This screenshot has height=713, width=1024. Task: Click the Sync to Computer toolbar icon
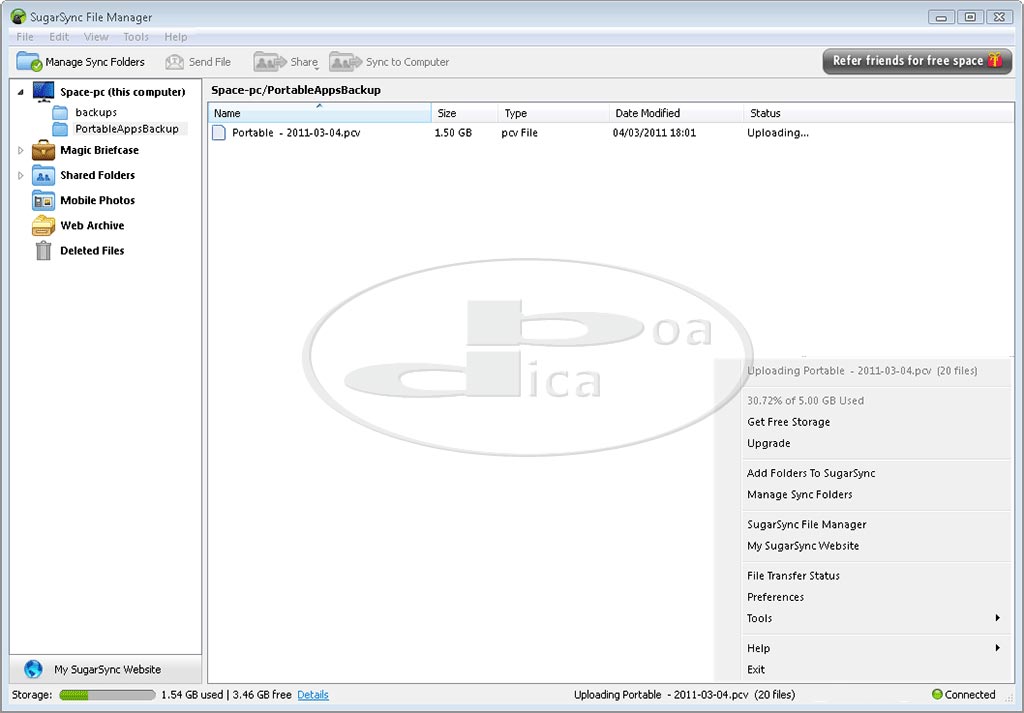pyautogui.click(x=345, y=61)
